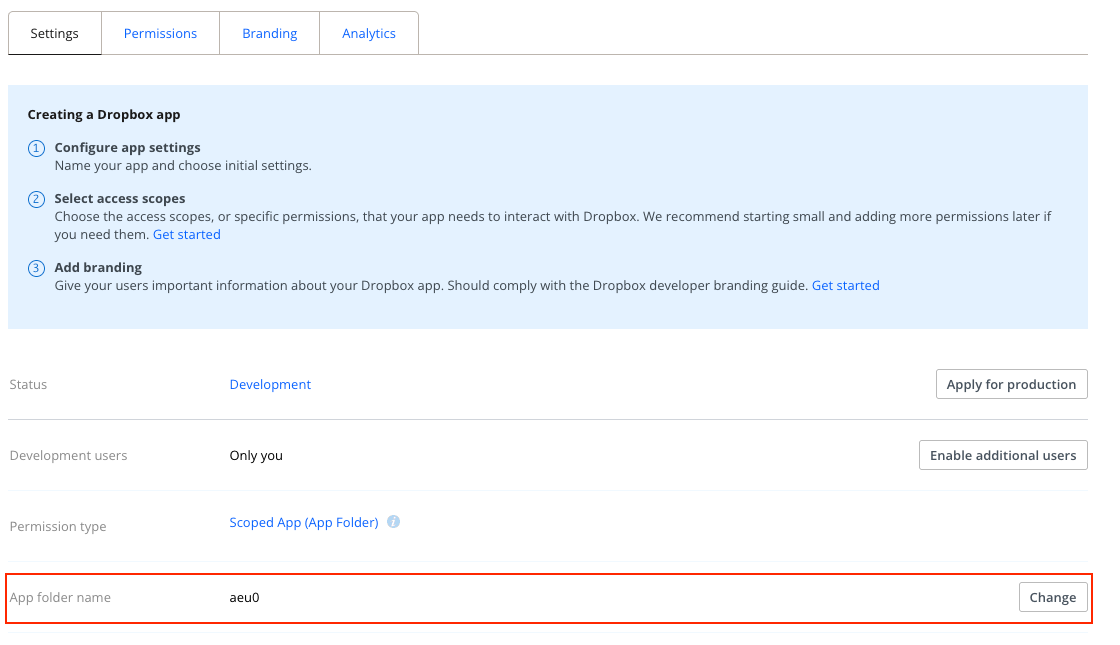
Task: Click the Development status link
Action: point(270,384)
